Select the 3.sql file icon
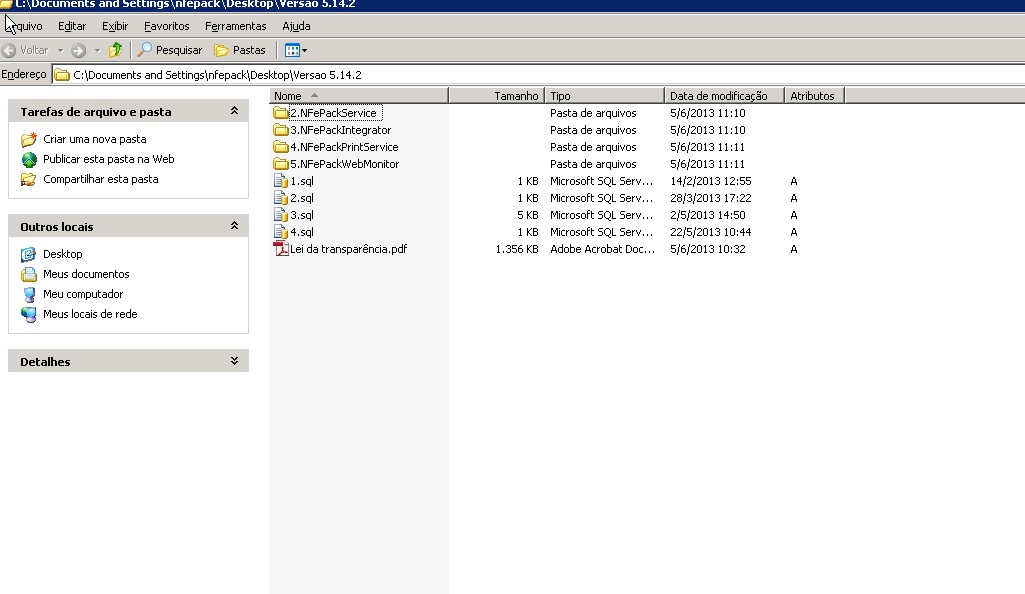Image resolution: width=1025 pixels, height=594 pixels. 281,215
